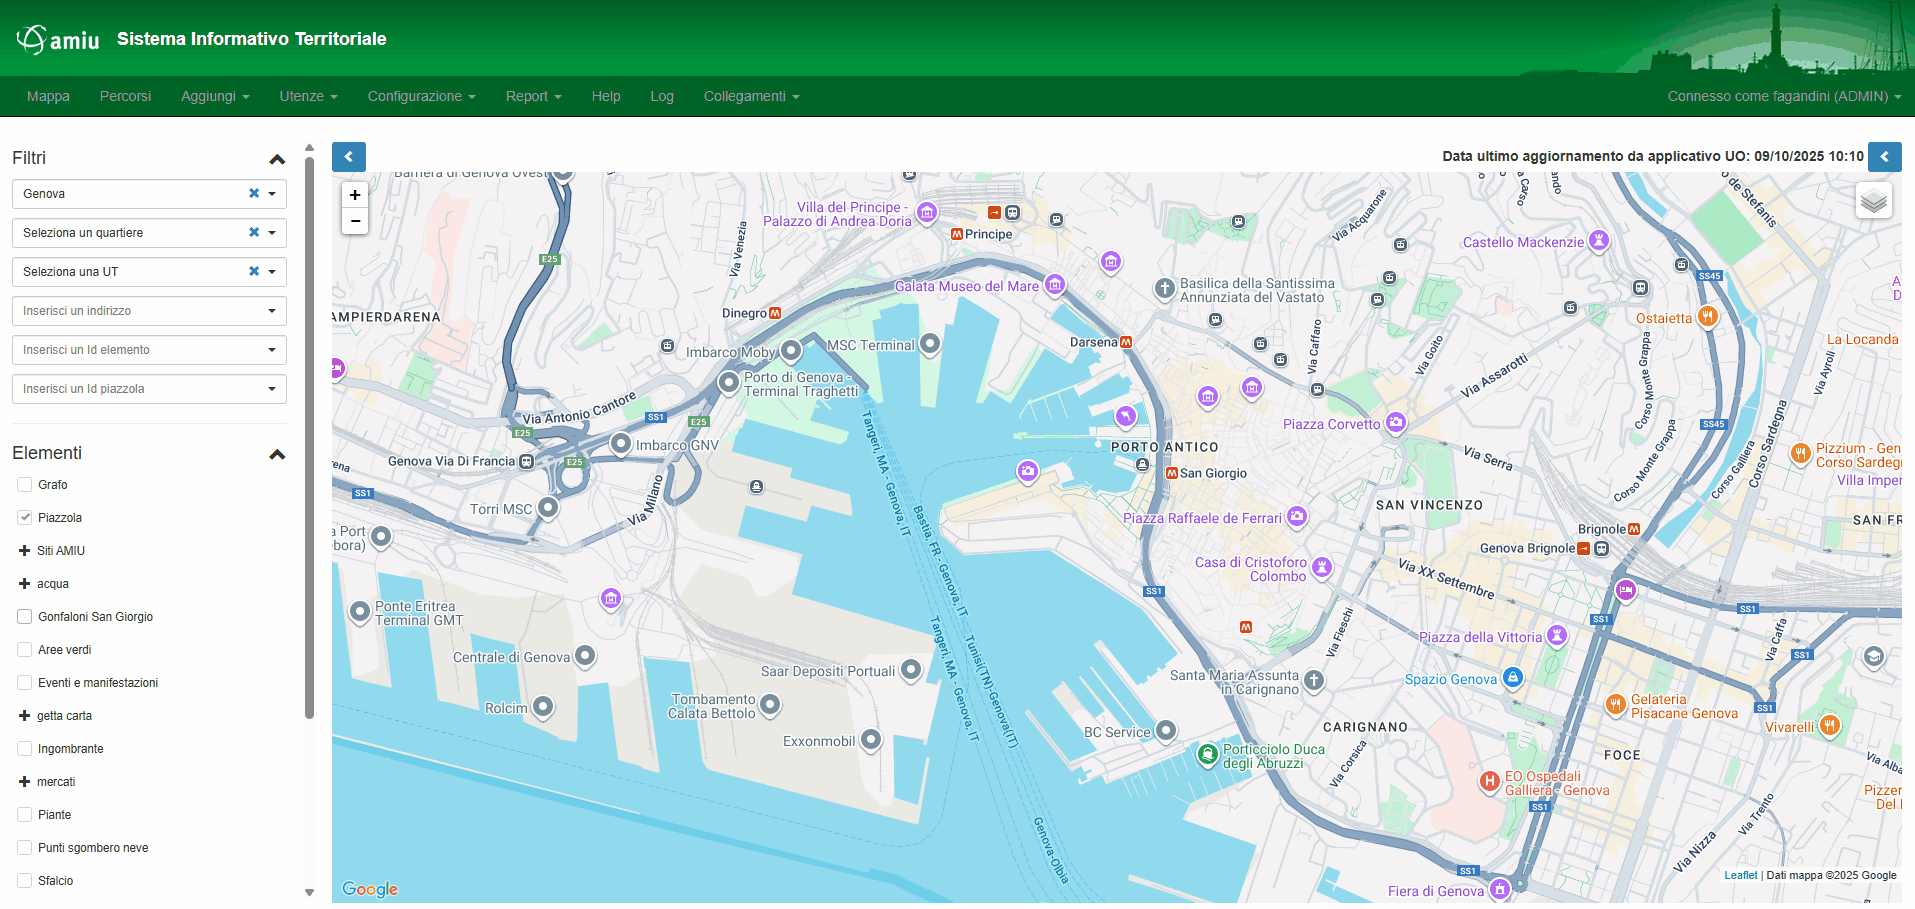This screenshot has width=1915, height=909.
Task: Click the Exxonmobil map pin
Action: pos(871,740)
